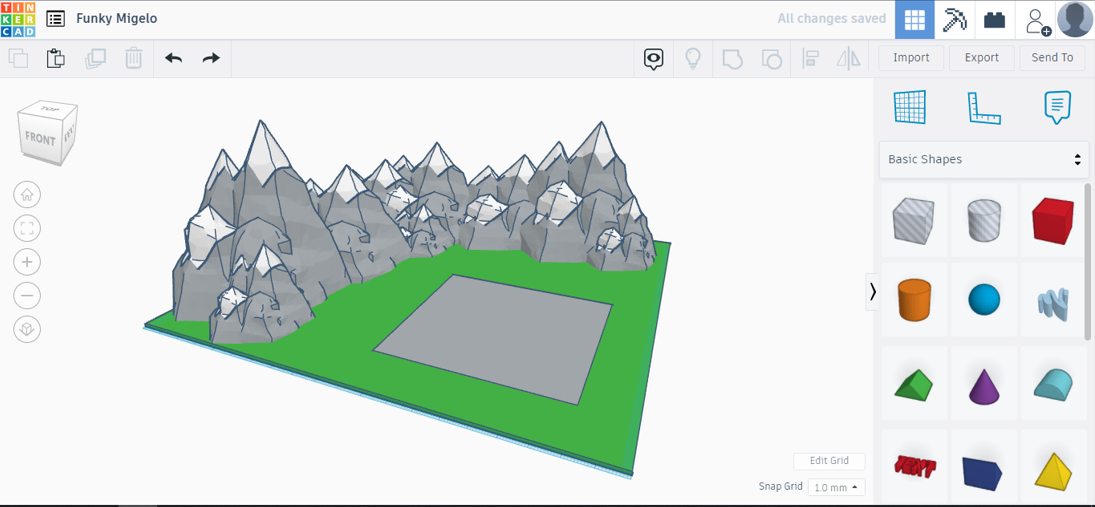This screenshot has height=507, width=1095.
Task: Select the striped Box hole shape
Action: (913, 220)
